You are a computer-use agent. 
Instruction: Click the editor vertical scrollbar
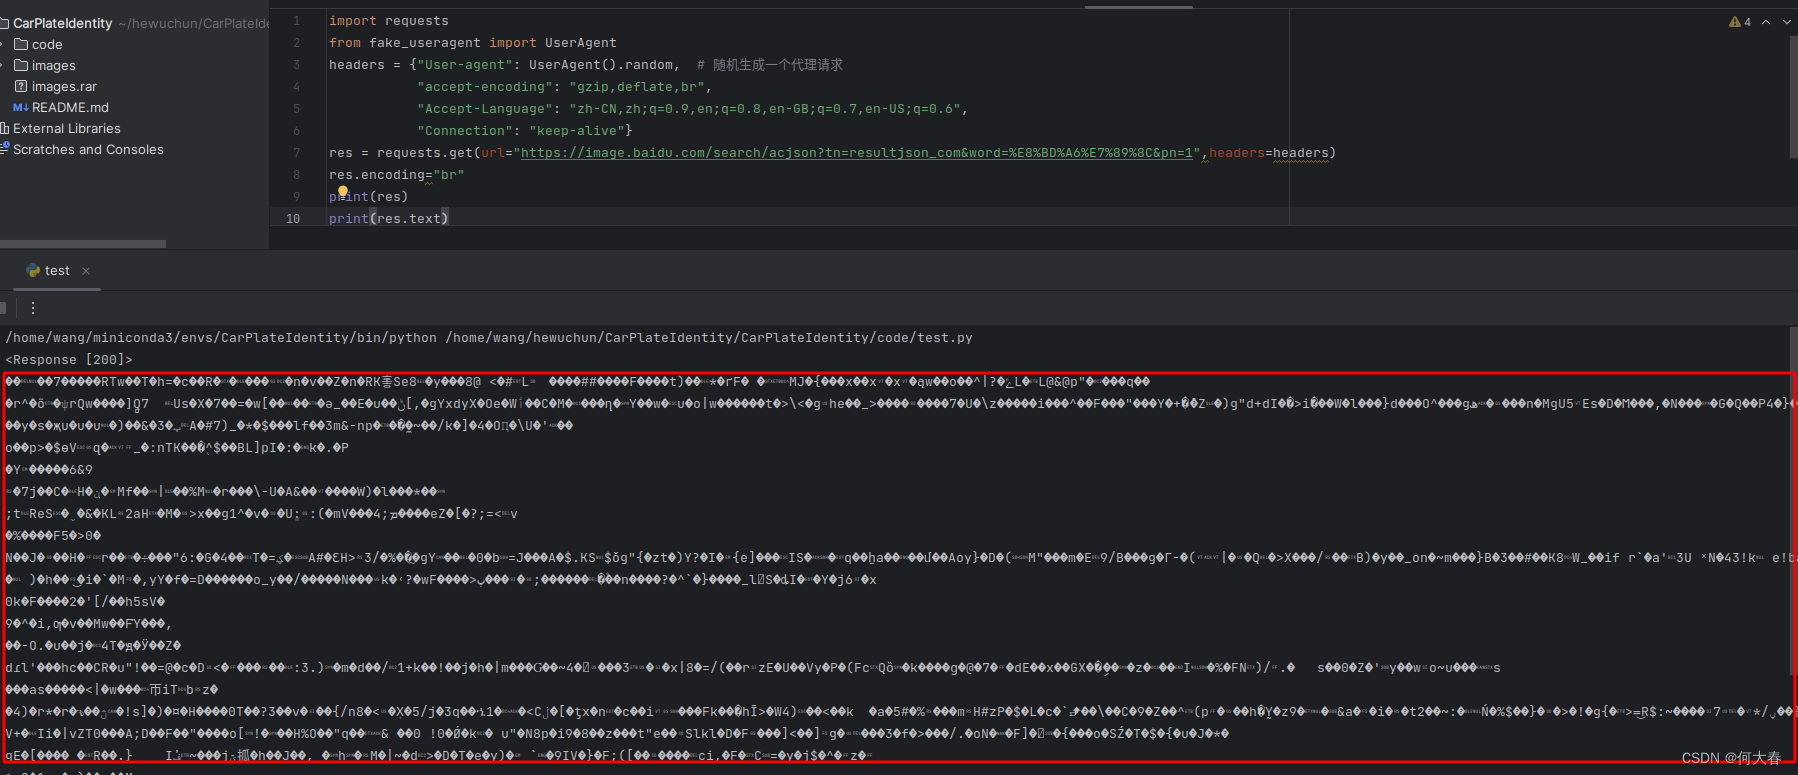1793,97
